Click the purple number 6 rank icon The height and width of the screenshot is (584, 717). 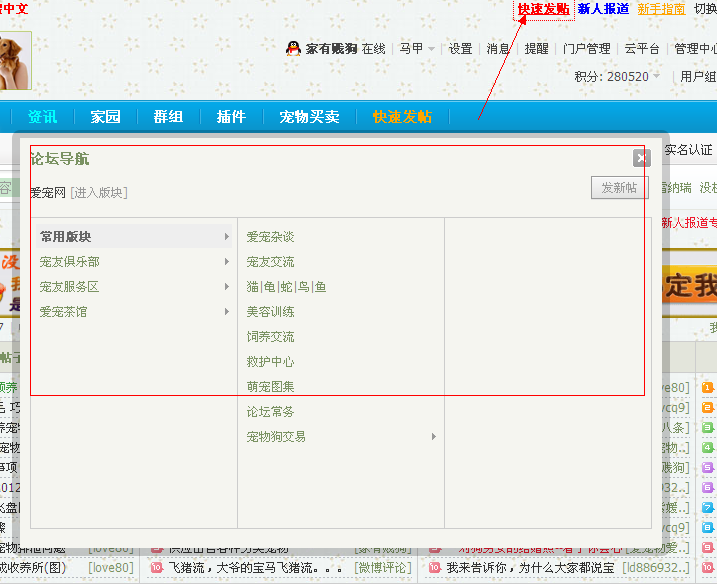707,488
